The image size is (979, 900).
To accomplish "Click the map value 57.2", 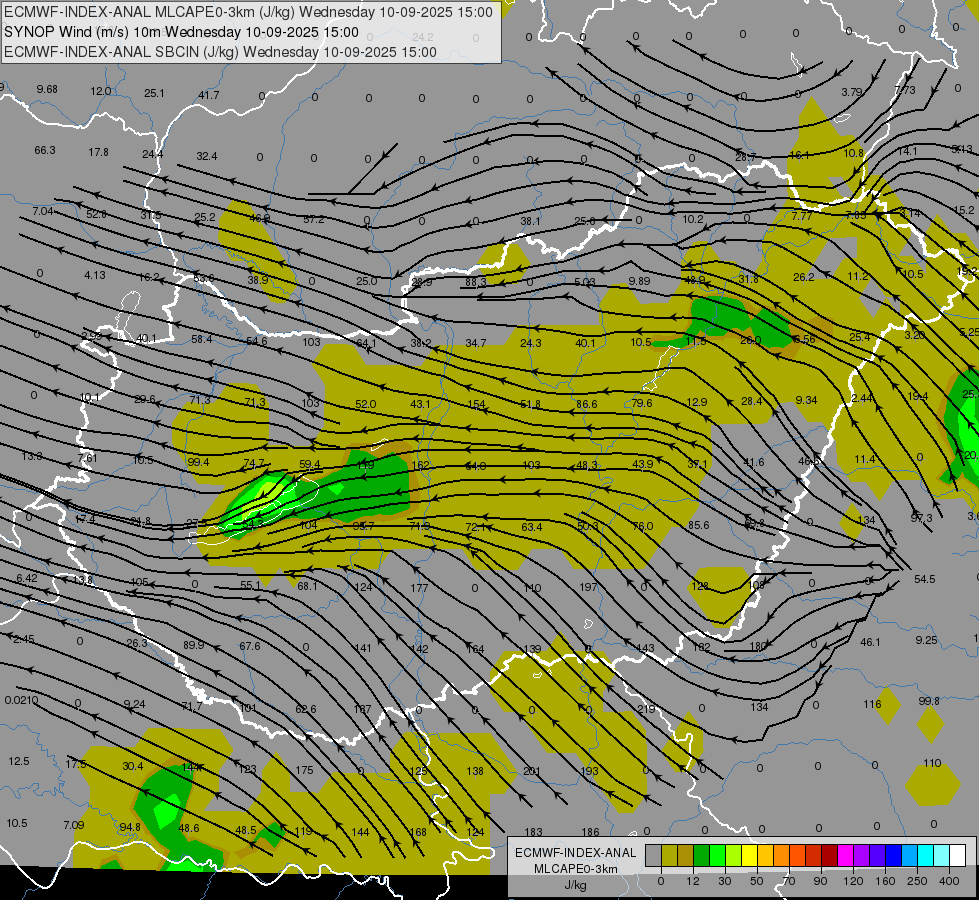I will 314,219.
